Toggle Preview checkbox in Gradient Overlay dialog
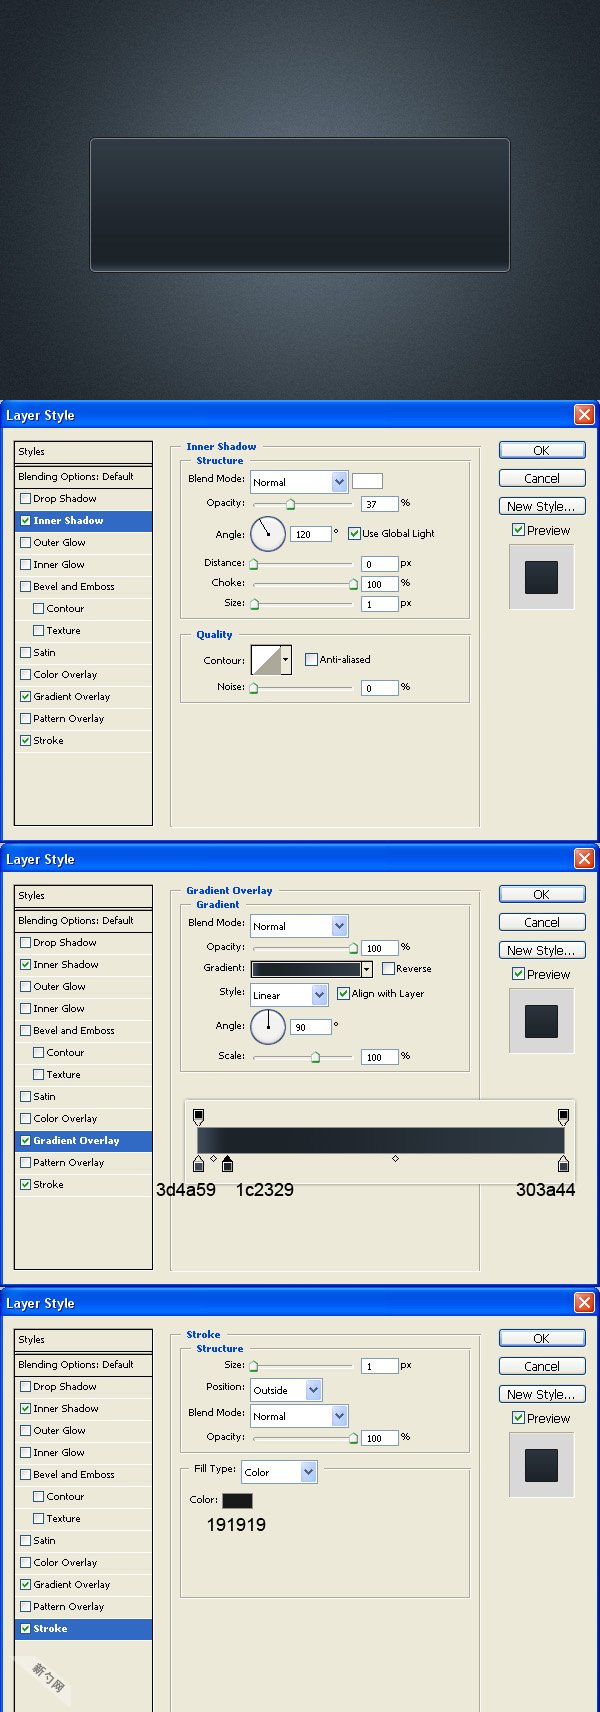Viewport: 600px width, 1712px height. [x=518, y=974]
